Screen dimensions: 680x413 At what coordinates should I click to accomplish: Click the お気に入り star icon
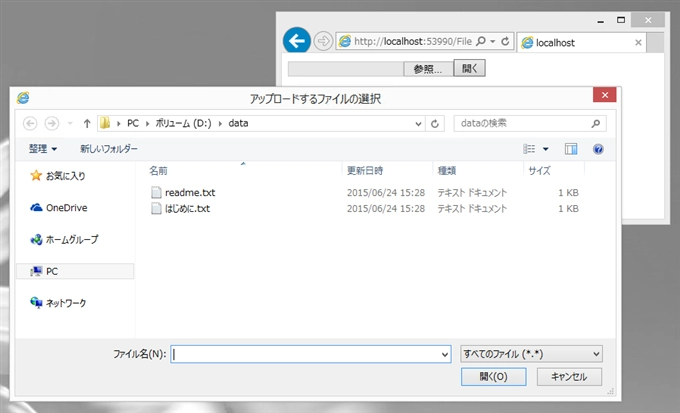point(36,175)
